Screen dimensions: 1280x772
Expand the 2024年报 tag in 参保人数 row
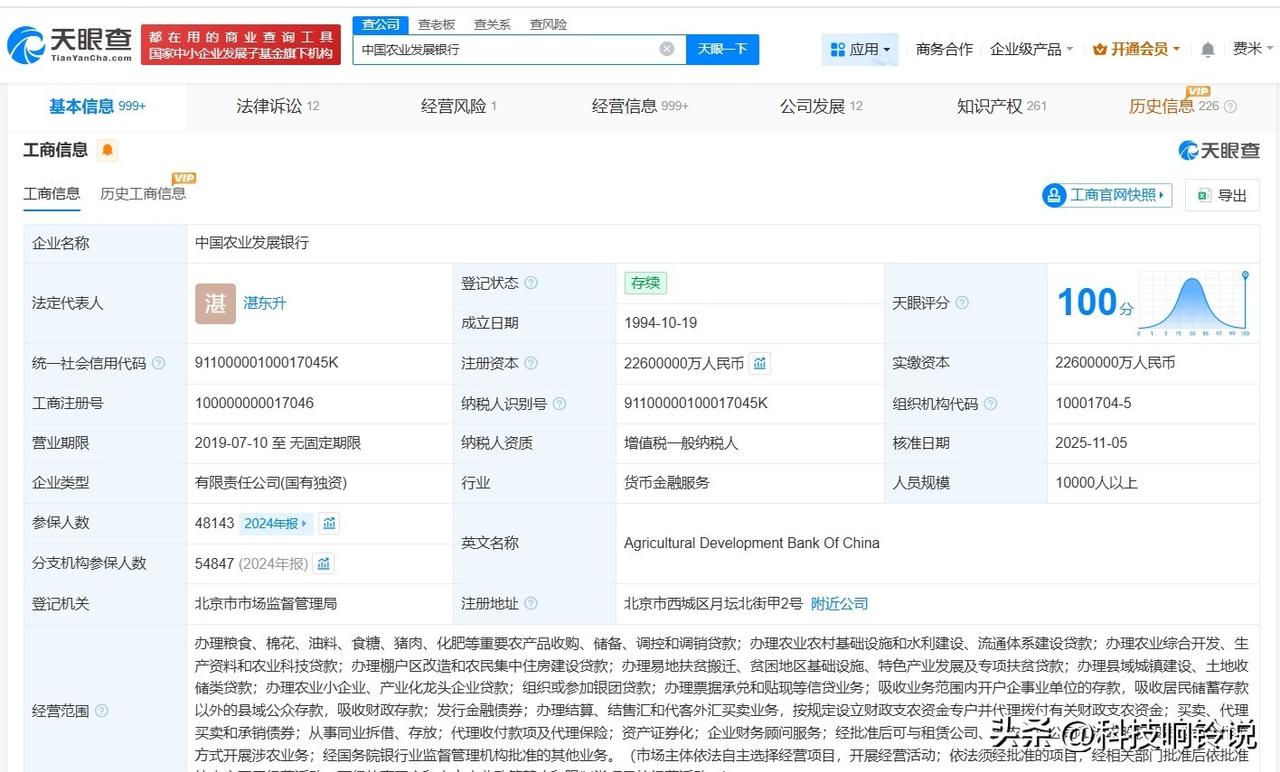click(x=277, y=523)
